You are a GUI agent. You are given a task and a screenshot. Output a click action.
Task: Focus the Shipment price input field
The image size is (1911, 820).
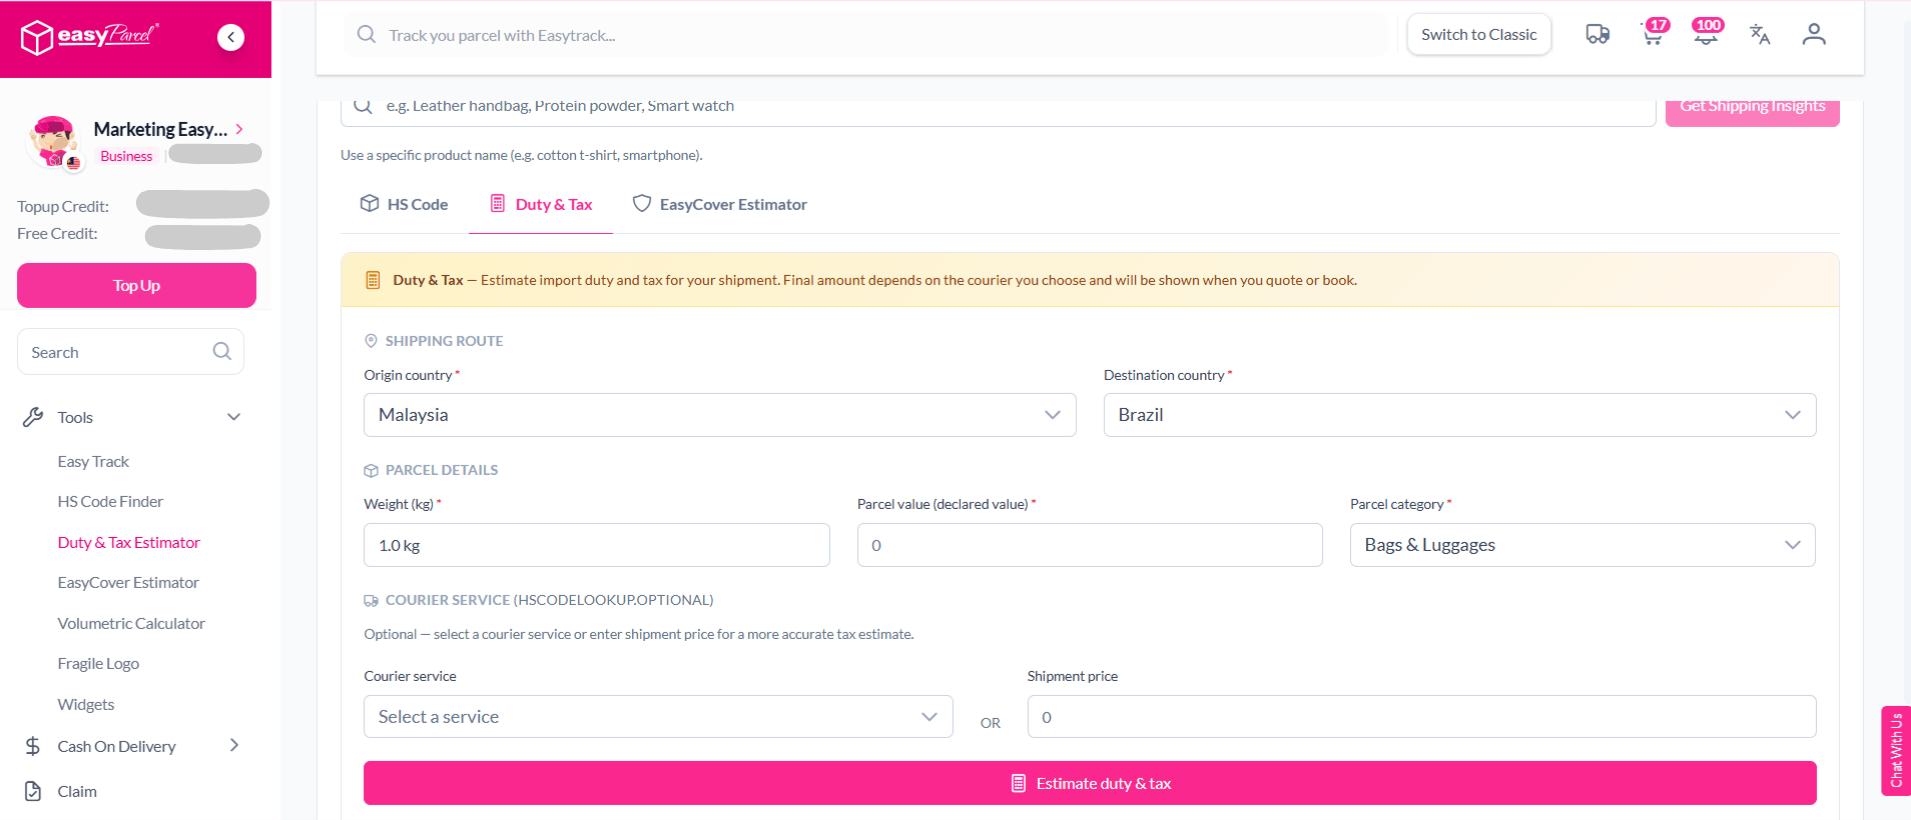click(x=1422, y=717)
